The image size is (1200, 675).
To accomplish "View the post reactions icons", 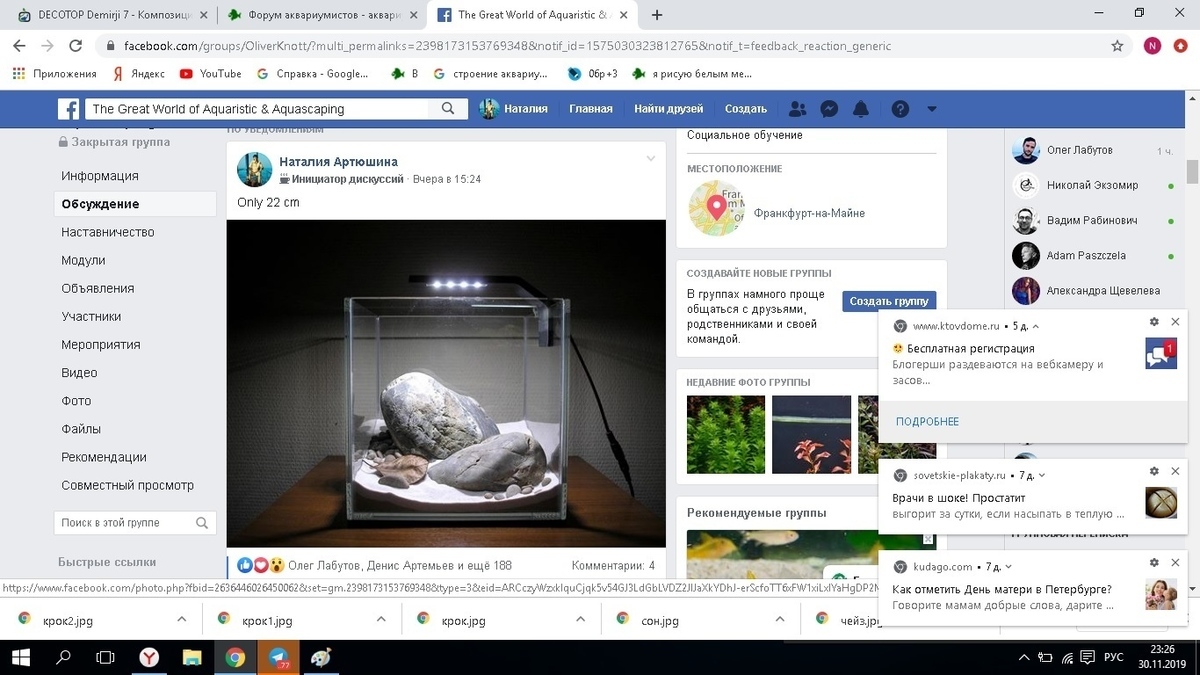I will click(260, 565).
